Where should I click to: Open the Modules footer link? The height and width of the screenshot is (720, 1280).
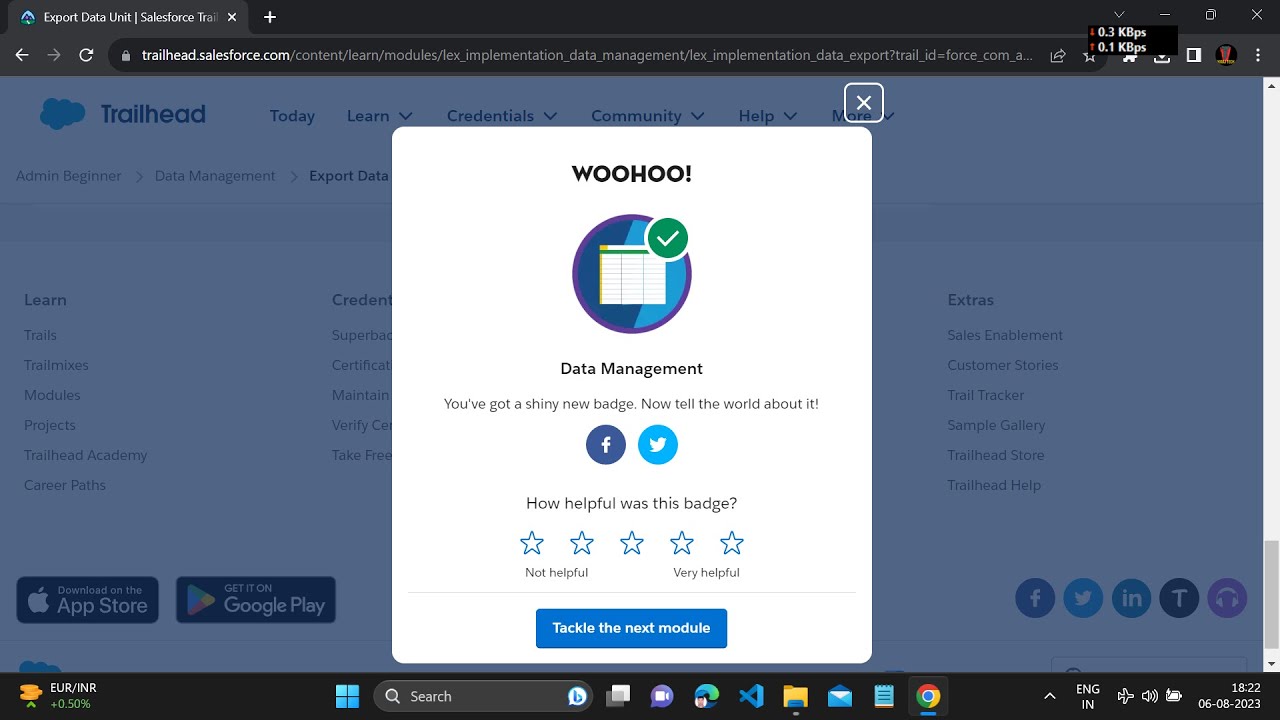52,395
